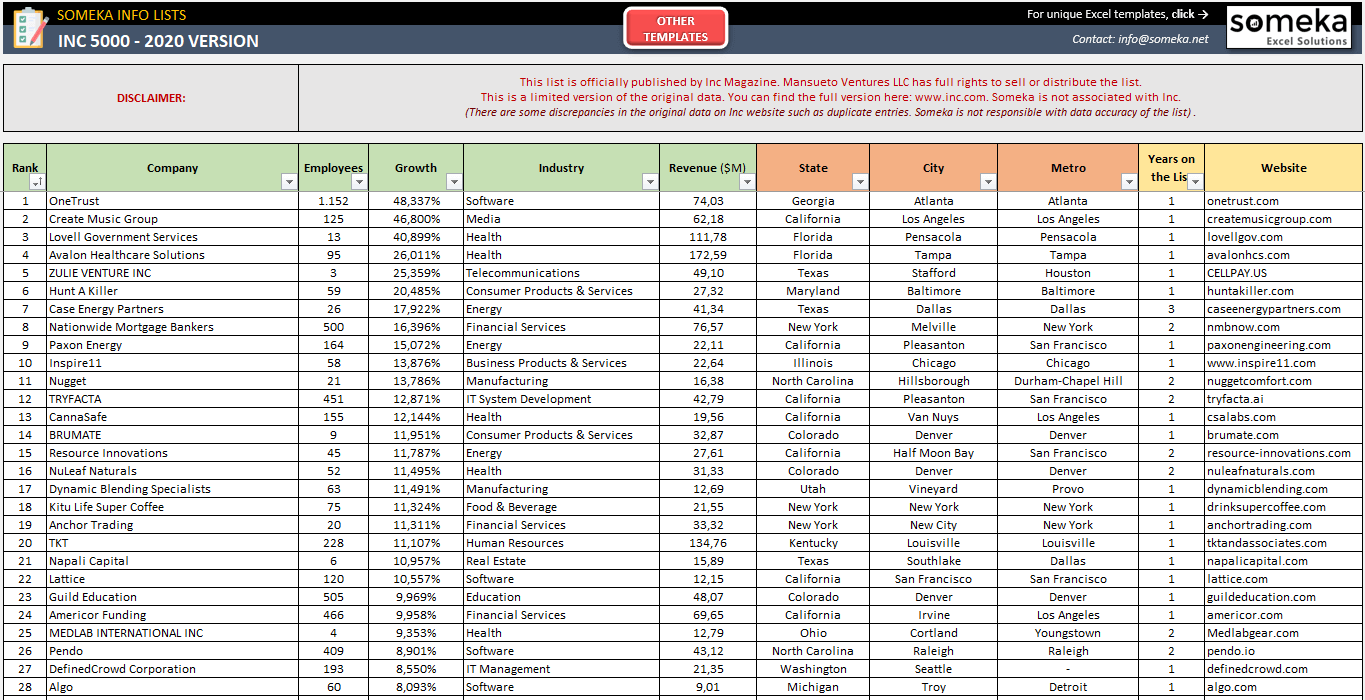Open the Metro column filter dropdown

1129,182
